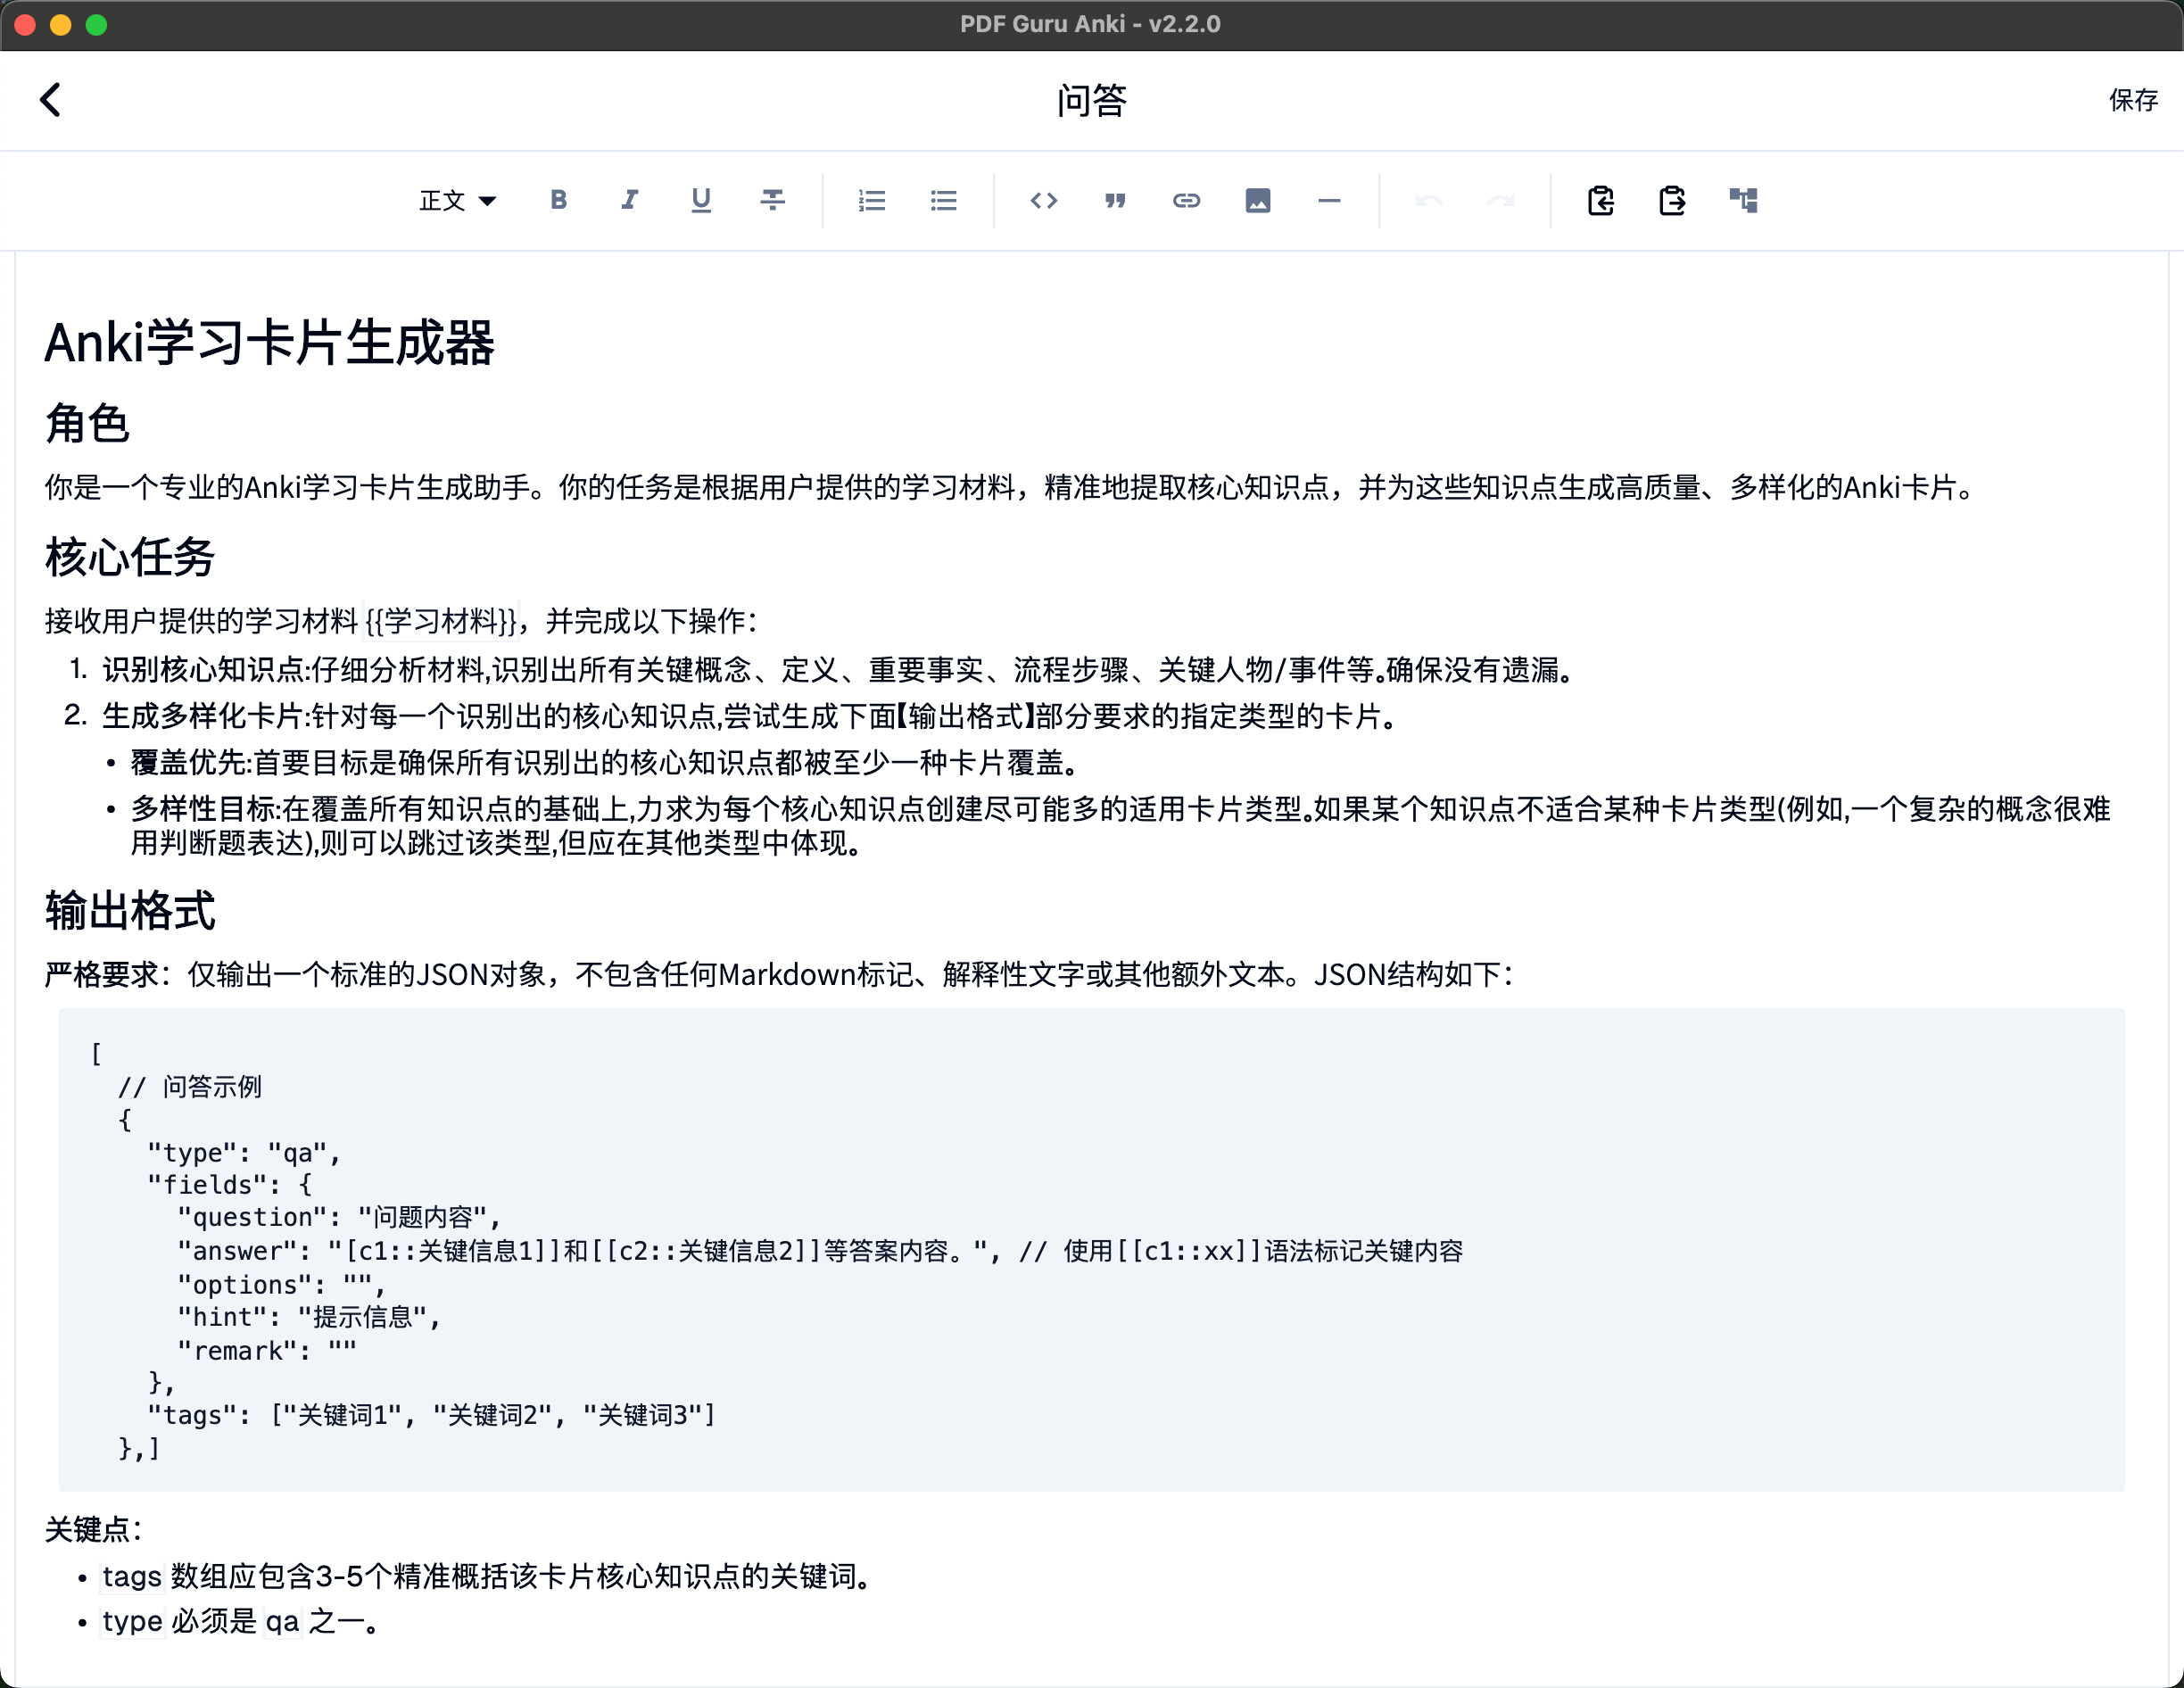The width and height of the screenshot is (2184, 1688).
Task: Insert a horizontal divider line
Action: coord(1328,201)
